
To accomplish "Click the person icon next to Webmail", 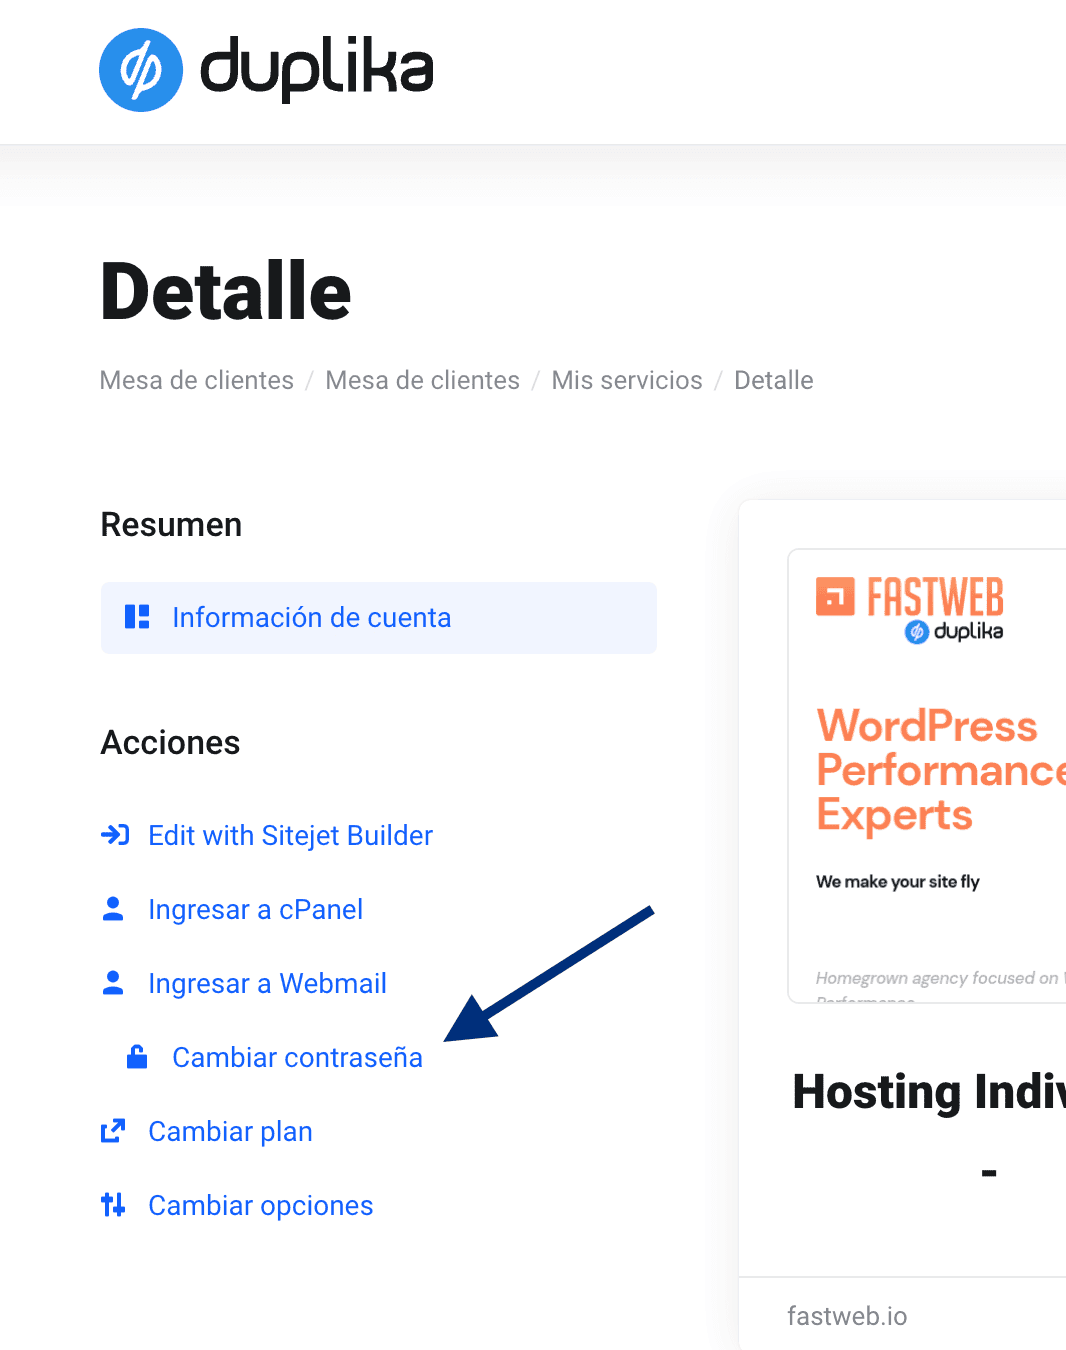I will tap(113, 983).
